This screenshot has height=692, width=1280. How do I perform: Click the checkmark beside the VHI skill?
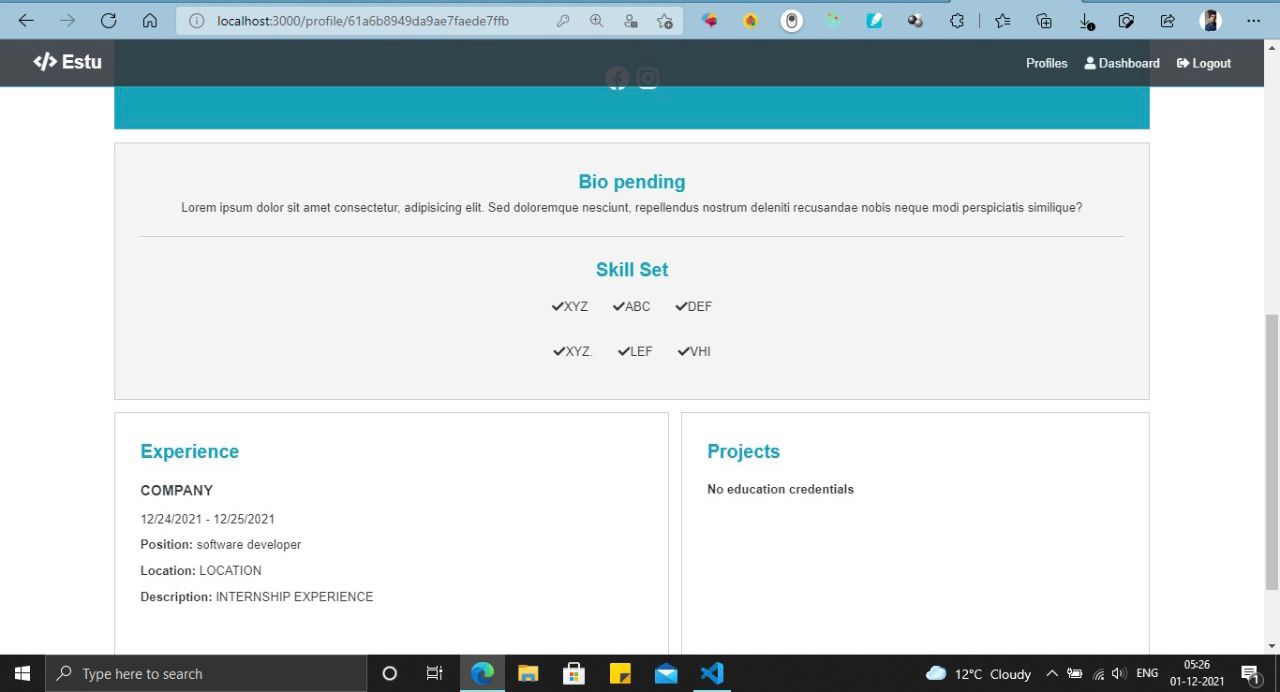coord(682,351)
